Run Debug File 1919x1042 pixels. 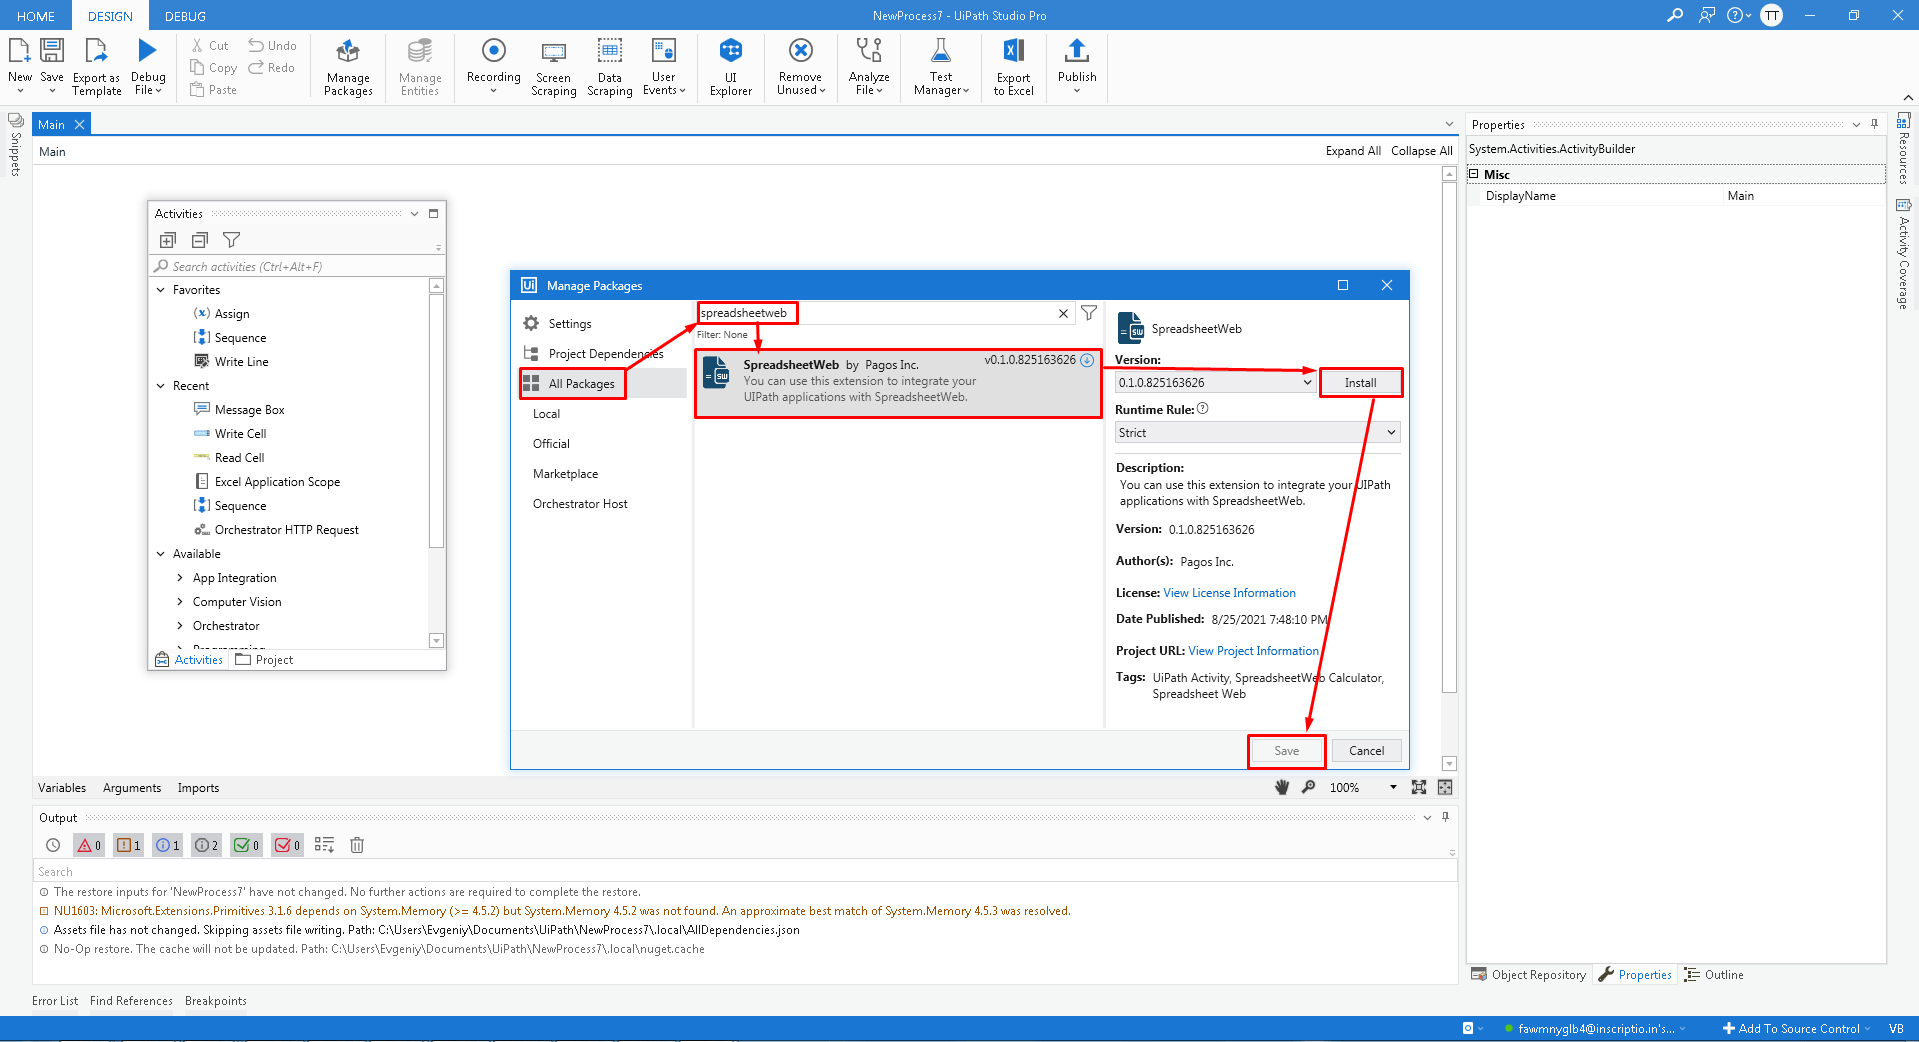pyautogui.click(x=148, y=67)
